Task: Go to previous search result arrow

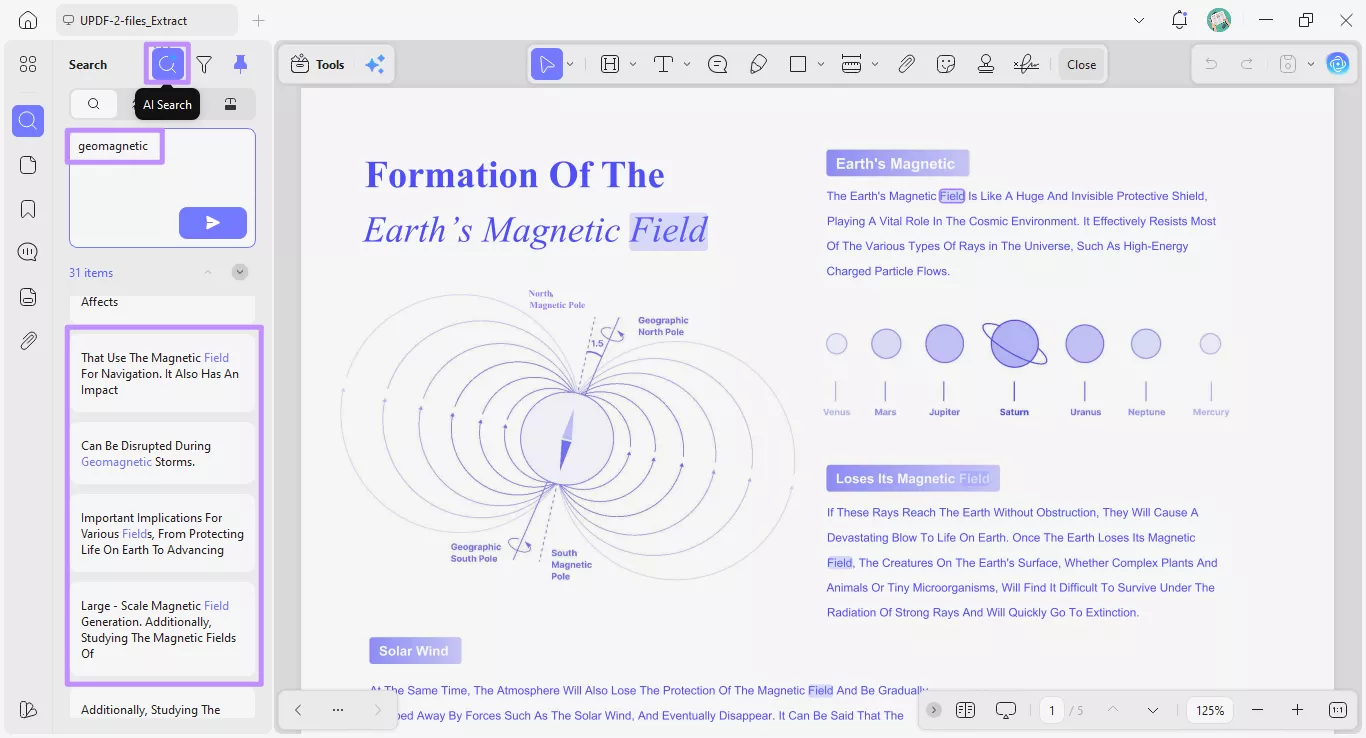Action: (208, 272)
